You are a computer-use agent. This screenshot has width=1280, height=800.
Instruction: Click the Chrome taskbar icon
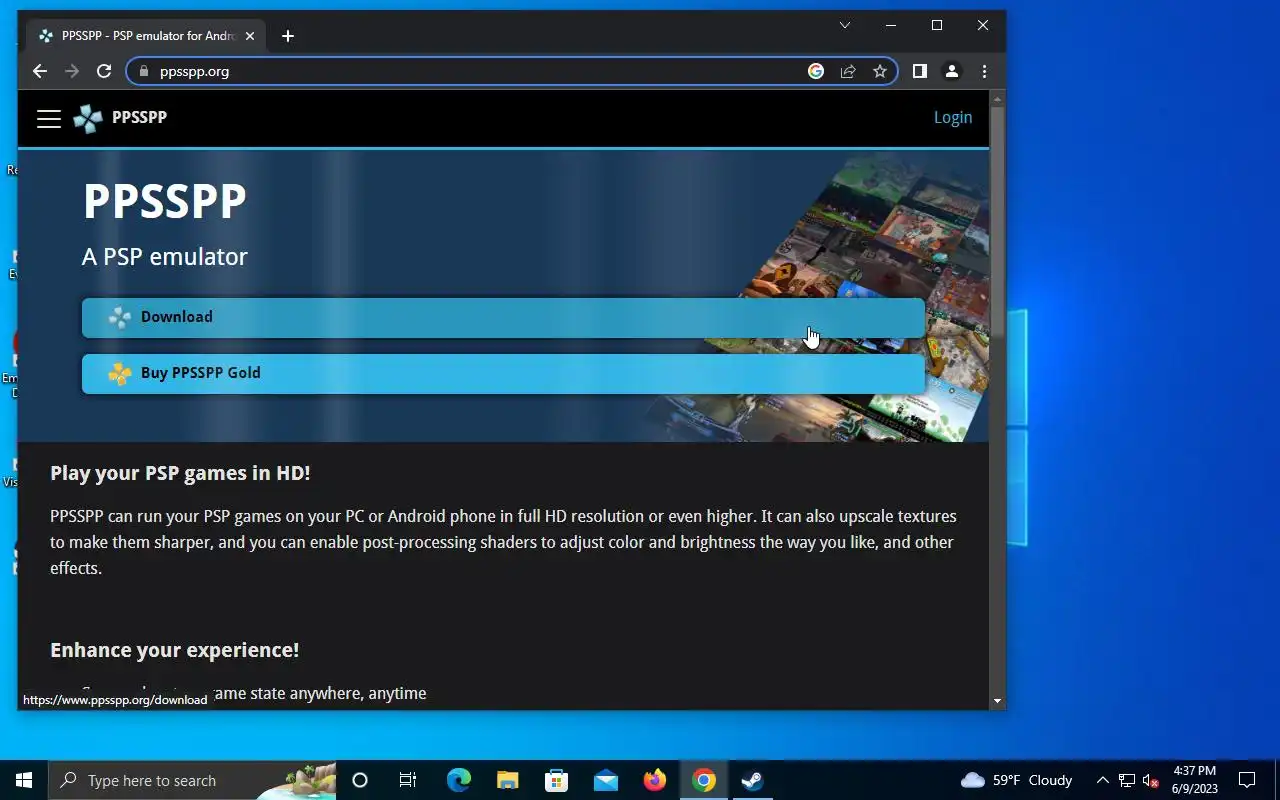click(704, 780)
